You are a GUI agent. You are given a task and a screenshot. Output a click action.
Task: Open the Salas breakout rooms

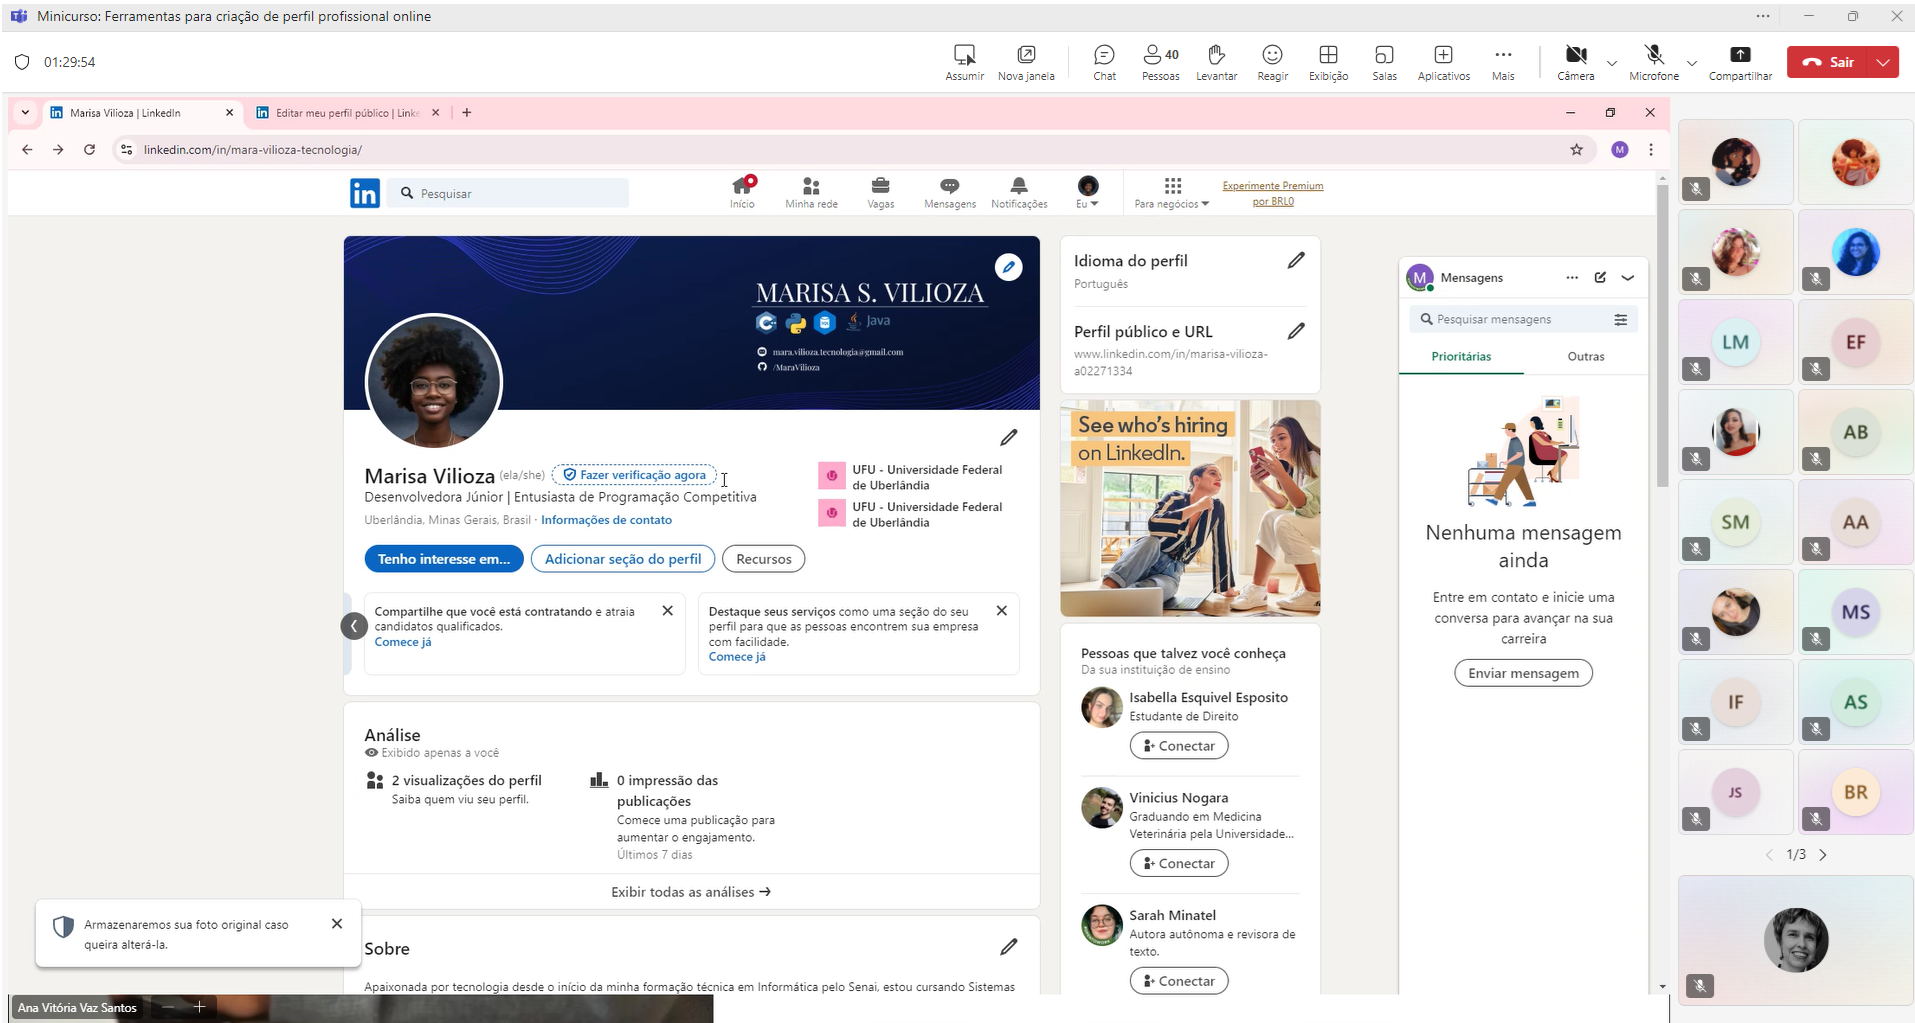click(1384, 62)
